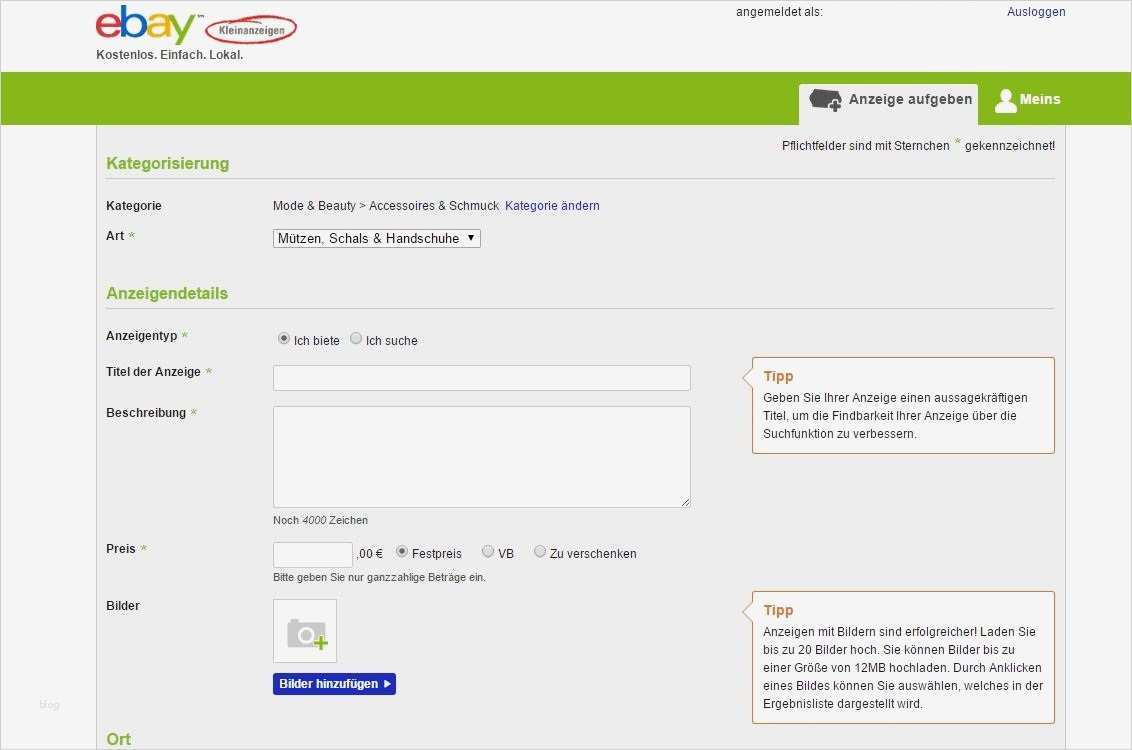
Task: Click the Bilder hinzufügen button
Action: (x=334, y=683)
